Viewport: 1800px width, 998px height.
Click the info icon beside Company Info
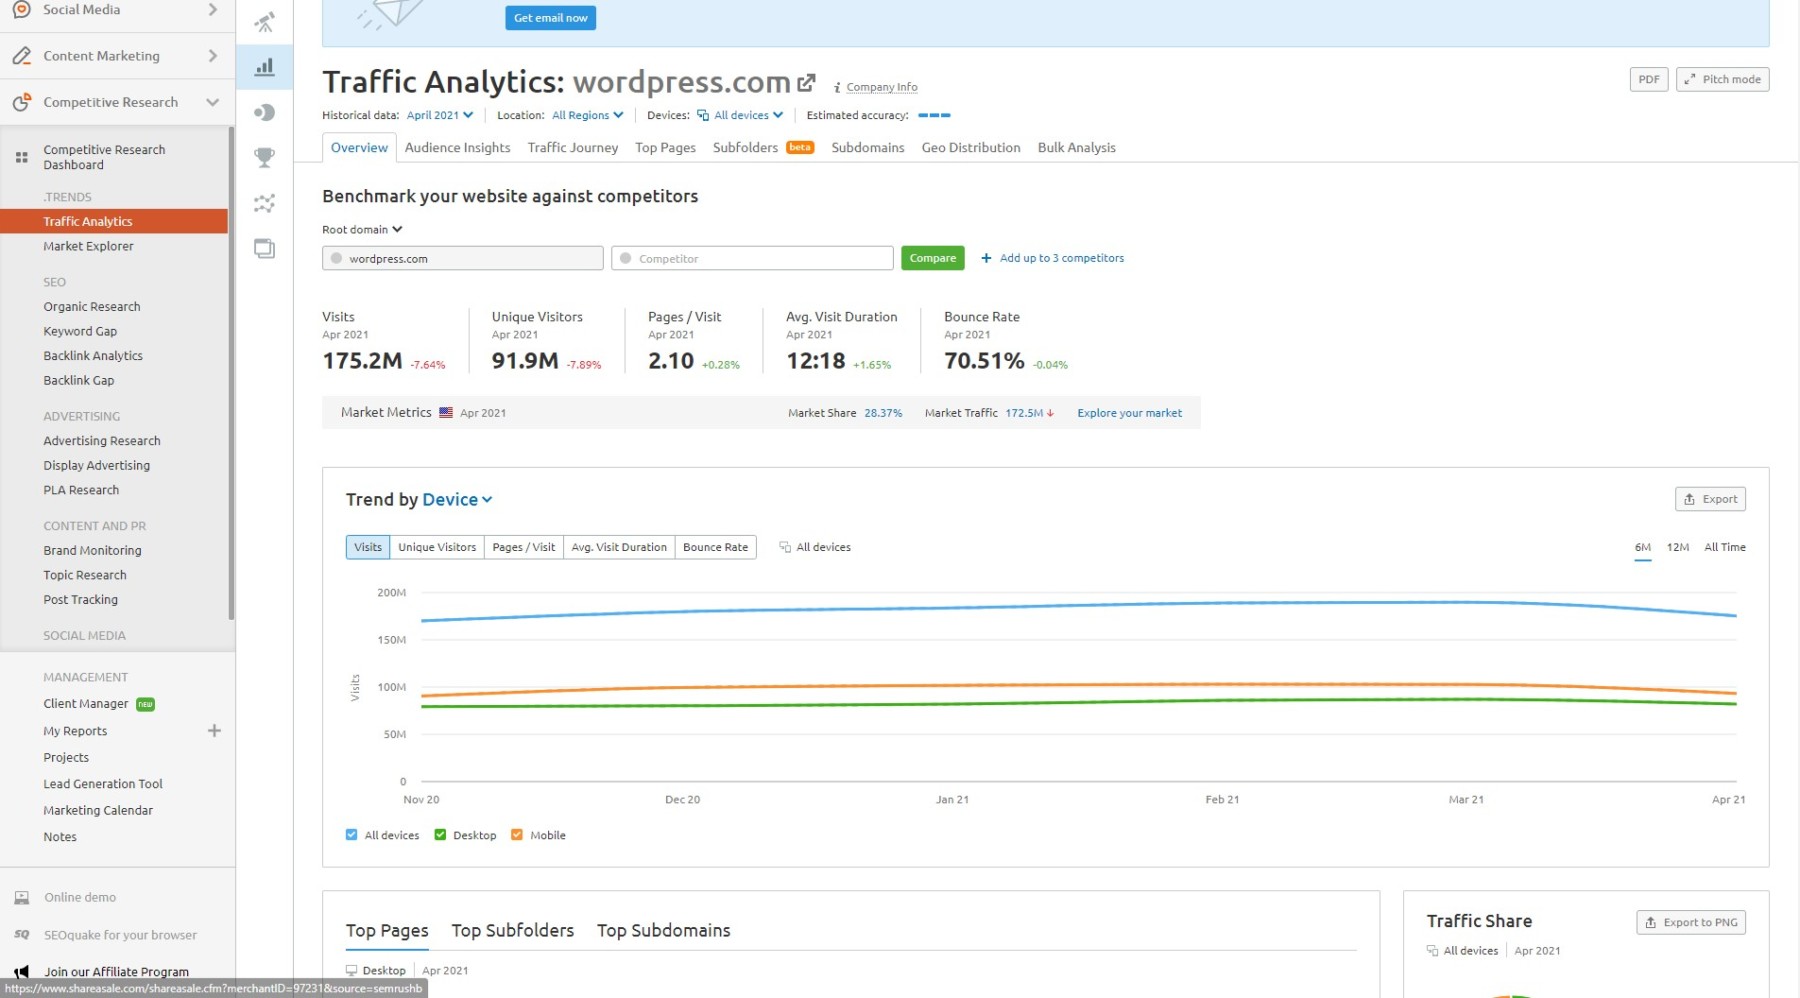point(837,88)
